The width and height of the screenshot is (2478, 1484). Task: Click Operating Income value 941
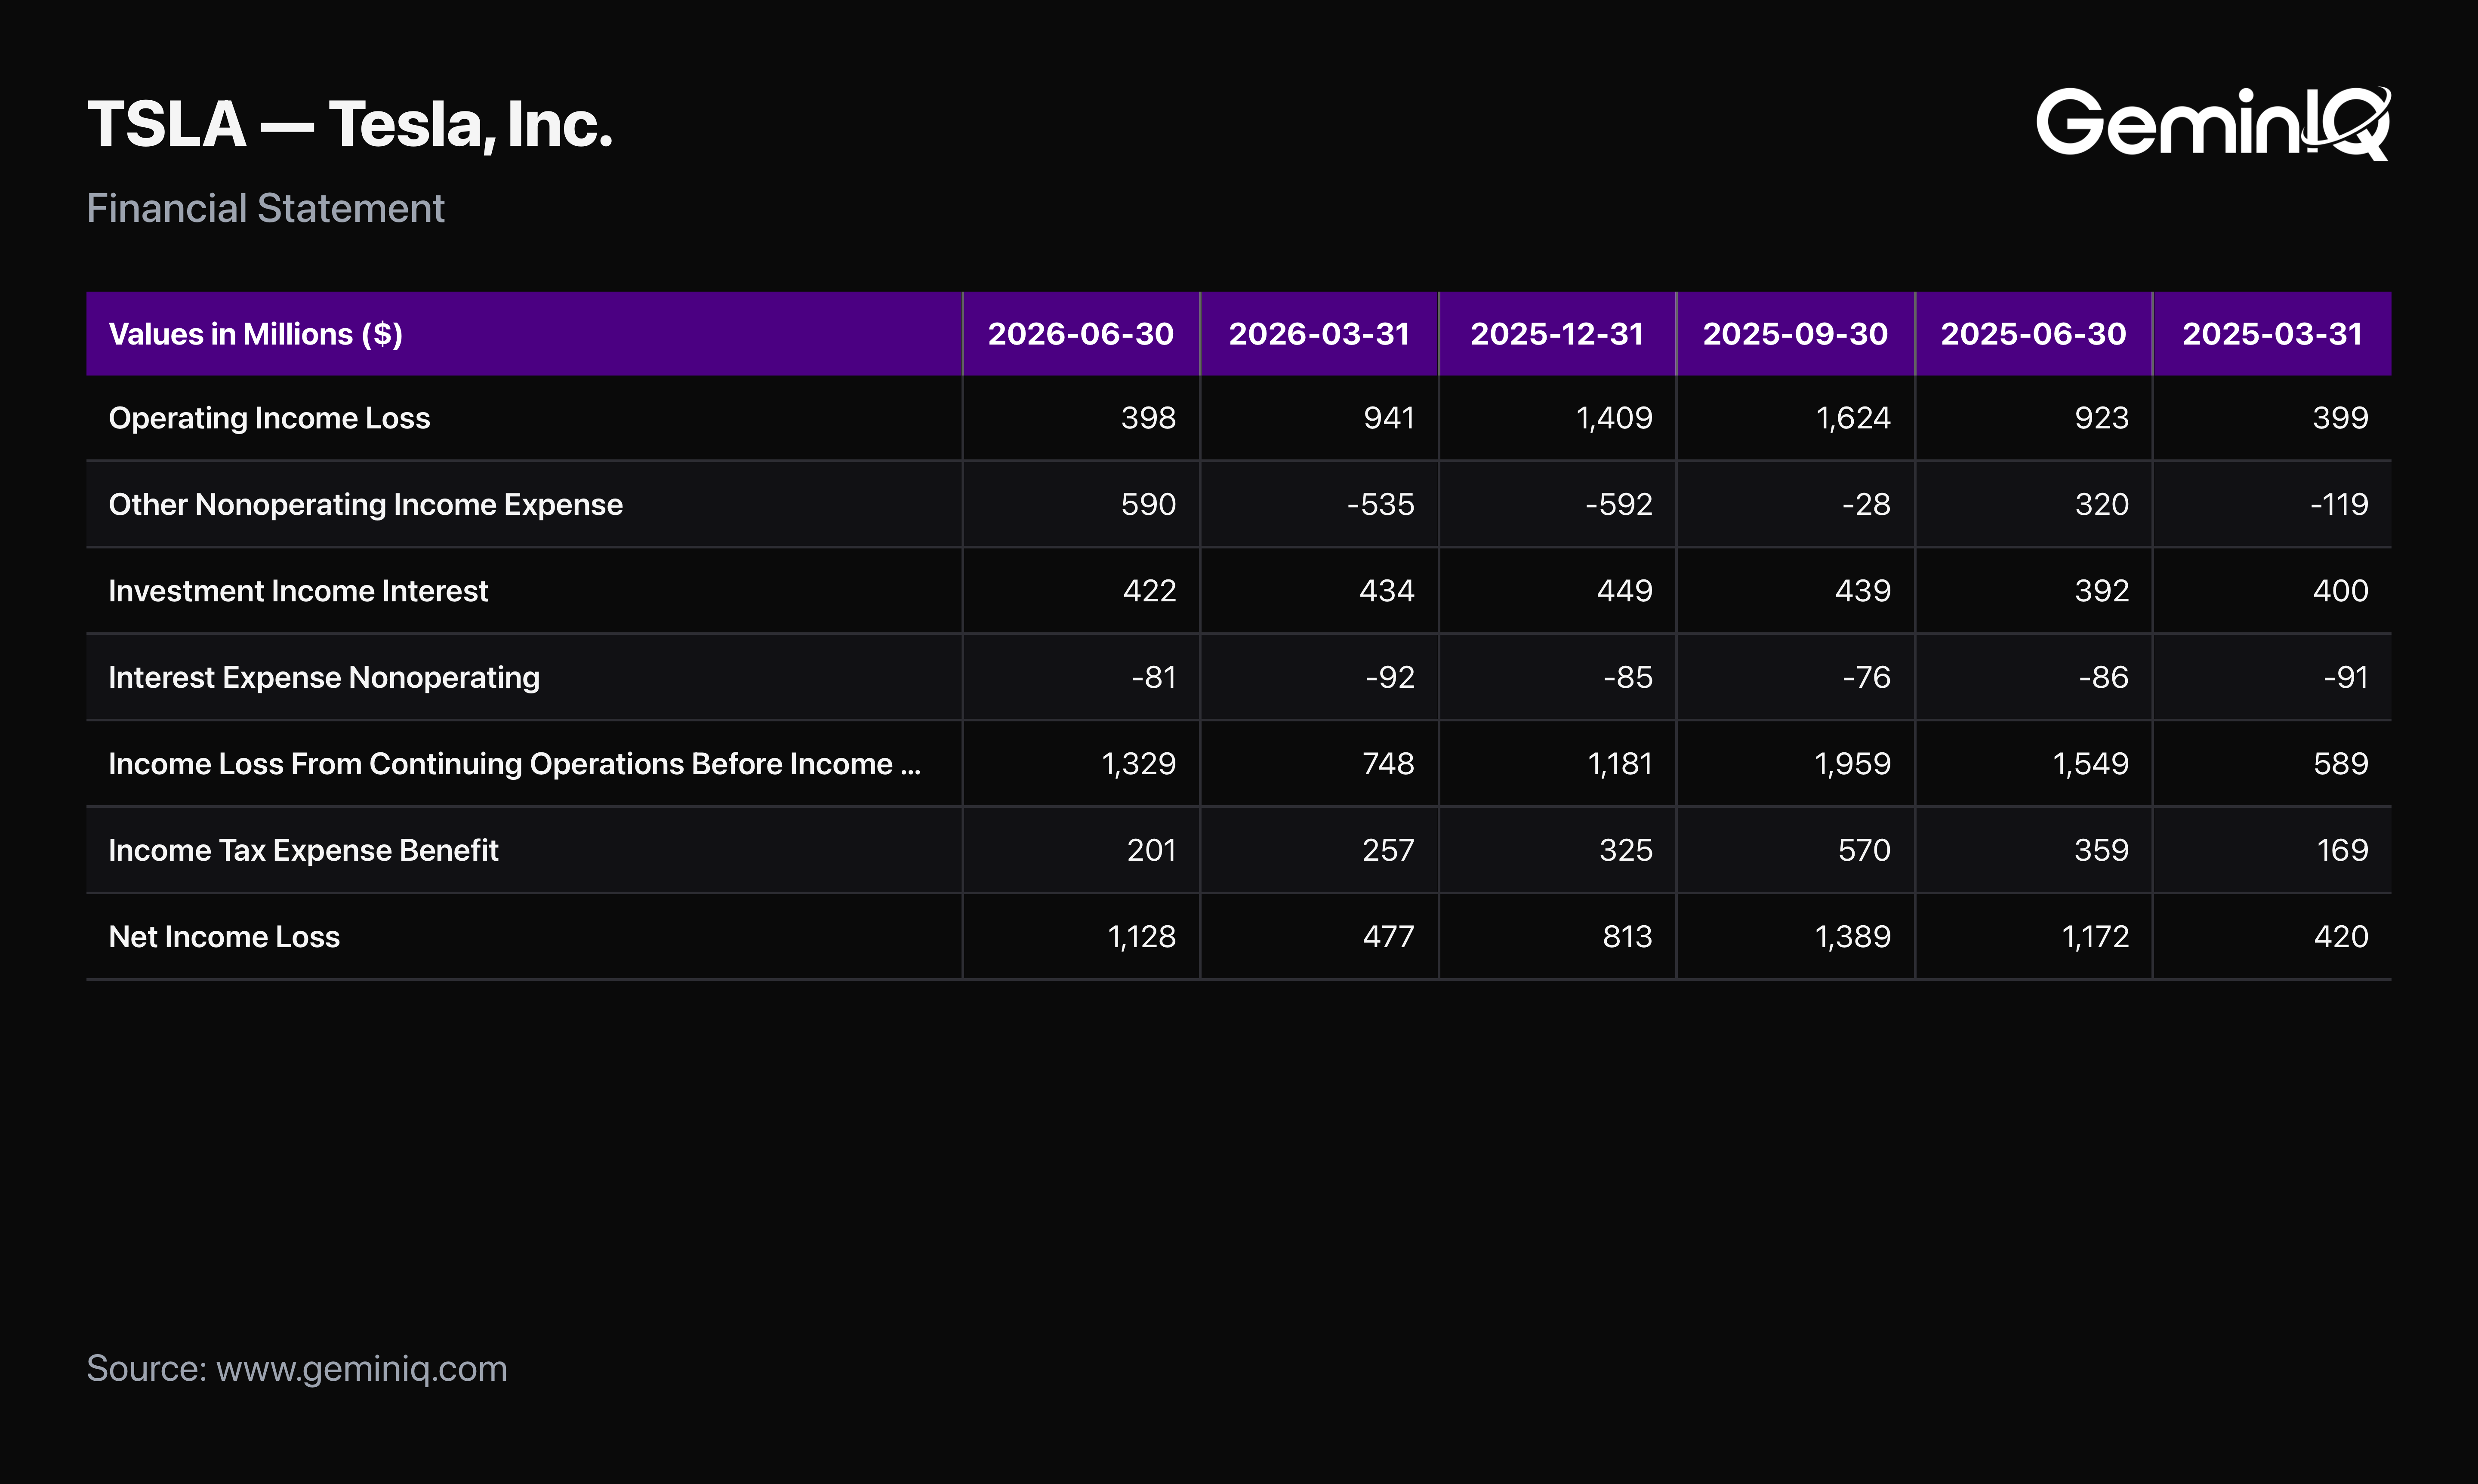click(x=1389, y=418)
